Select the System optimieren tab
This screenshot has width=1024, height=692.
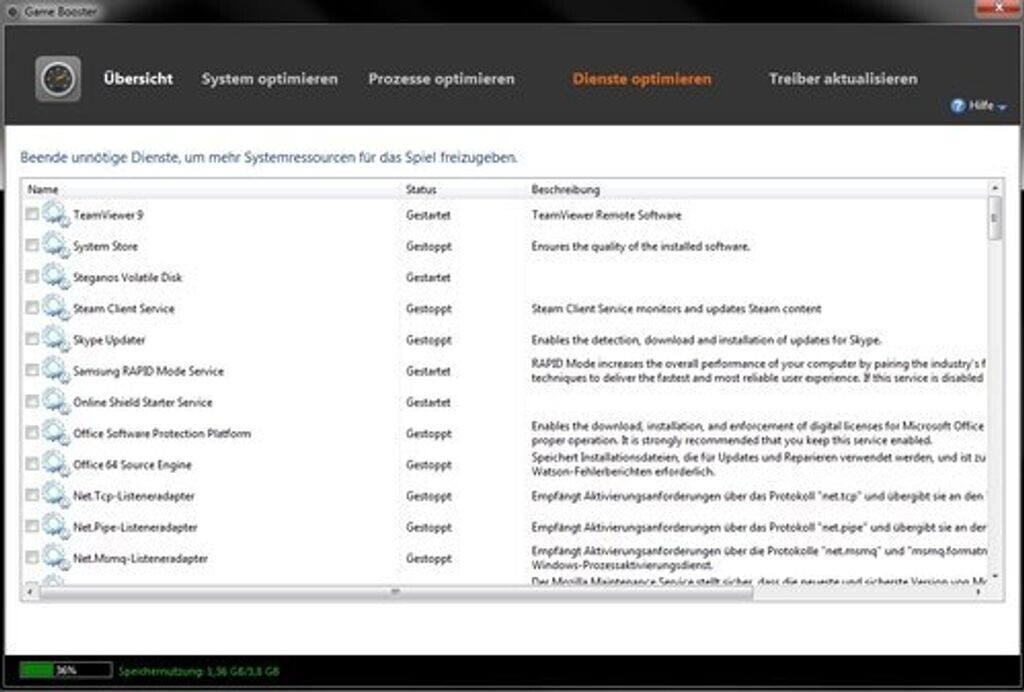[x=269, y=79]
